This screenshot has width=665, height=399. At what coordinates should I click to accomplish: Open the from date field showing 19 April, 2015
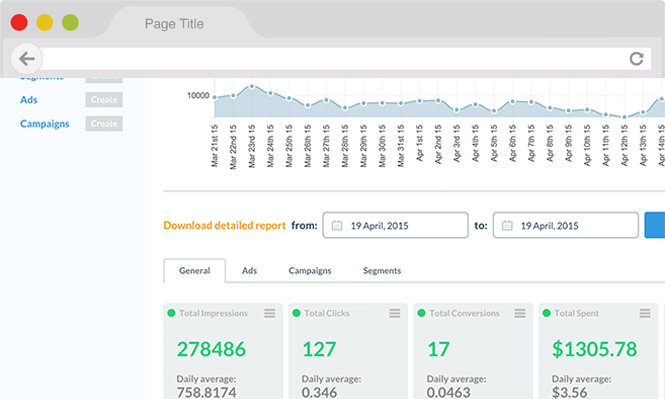pos(395,225)
